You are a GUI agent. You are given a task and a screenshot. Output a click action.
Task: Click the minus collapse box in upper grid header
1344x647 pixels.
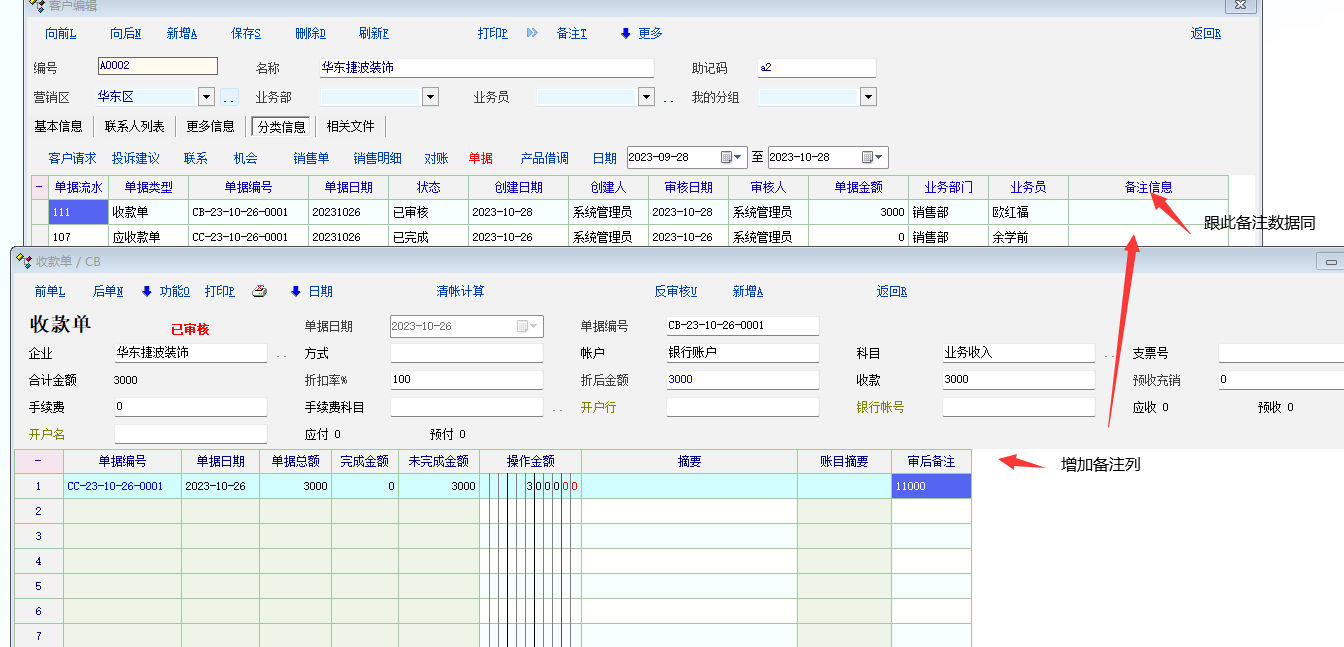pos(39,187)
